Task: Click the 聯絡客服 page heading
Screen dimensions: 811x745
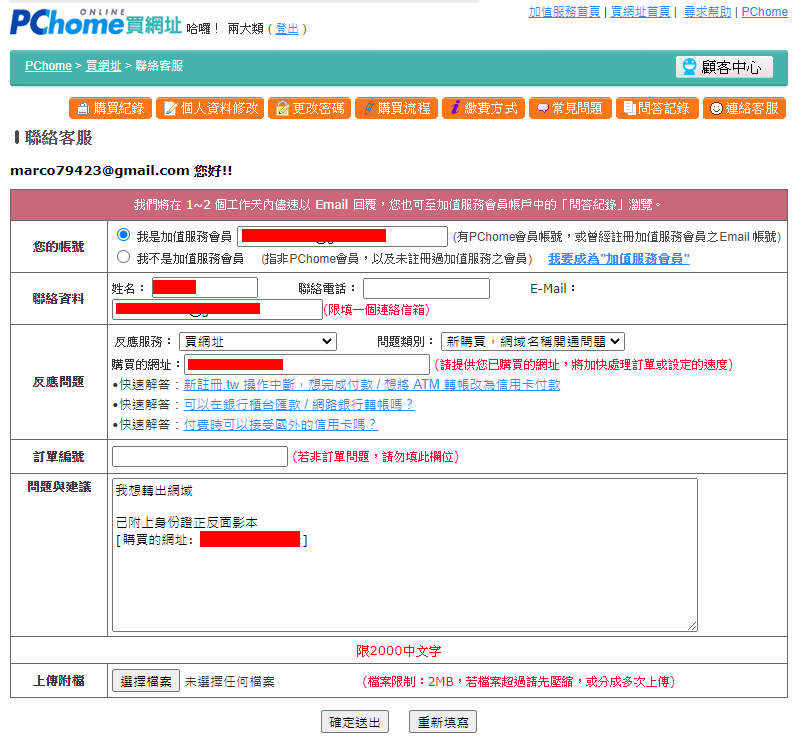Action: [58, 138]
